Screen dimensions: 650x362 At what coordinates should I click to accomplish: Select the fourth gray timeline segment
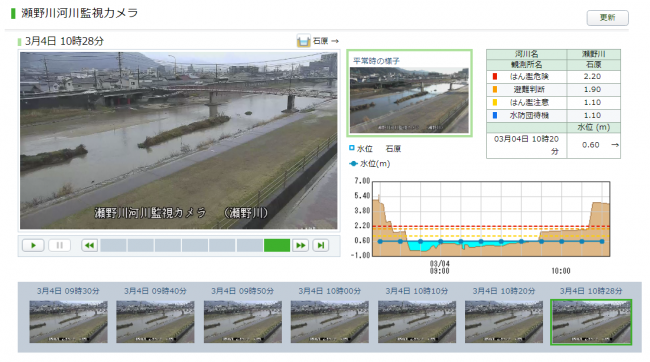point(195,245)
